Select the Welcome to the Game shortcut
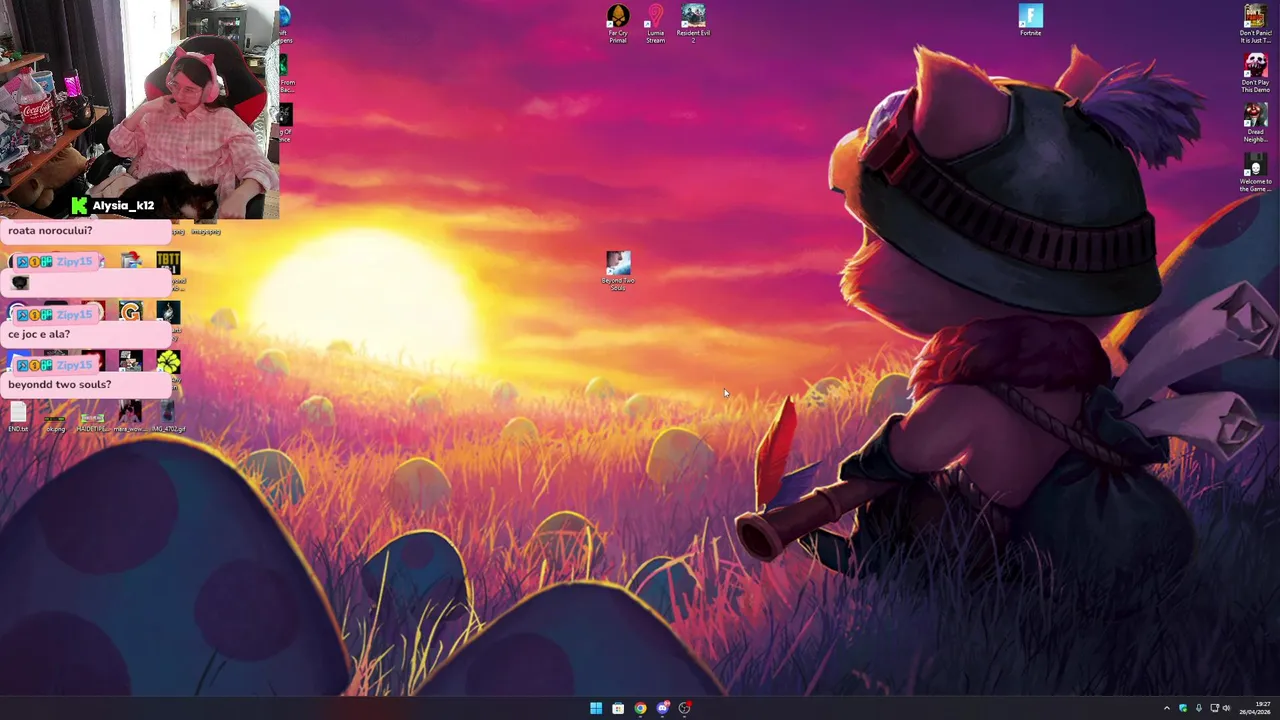1280x720 pixels. coord(1255,172)
